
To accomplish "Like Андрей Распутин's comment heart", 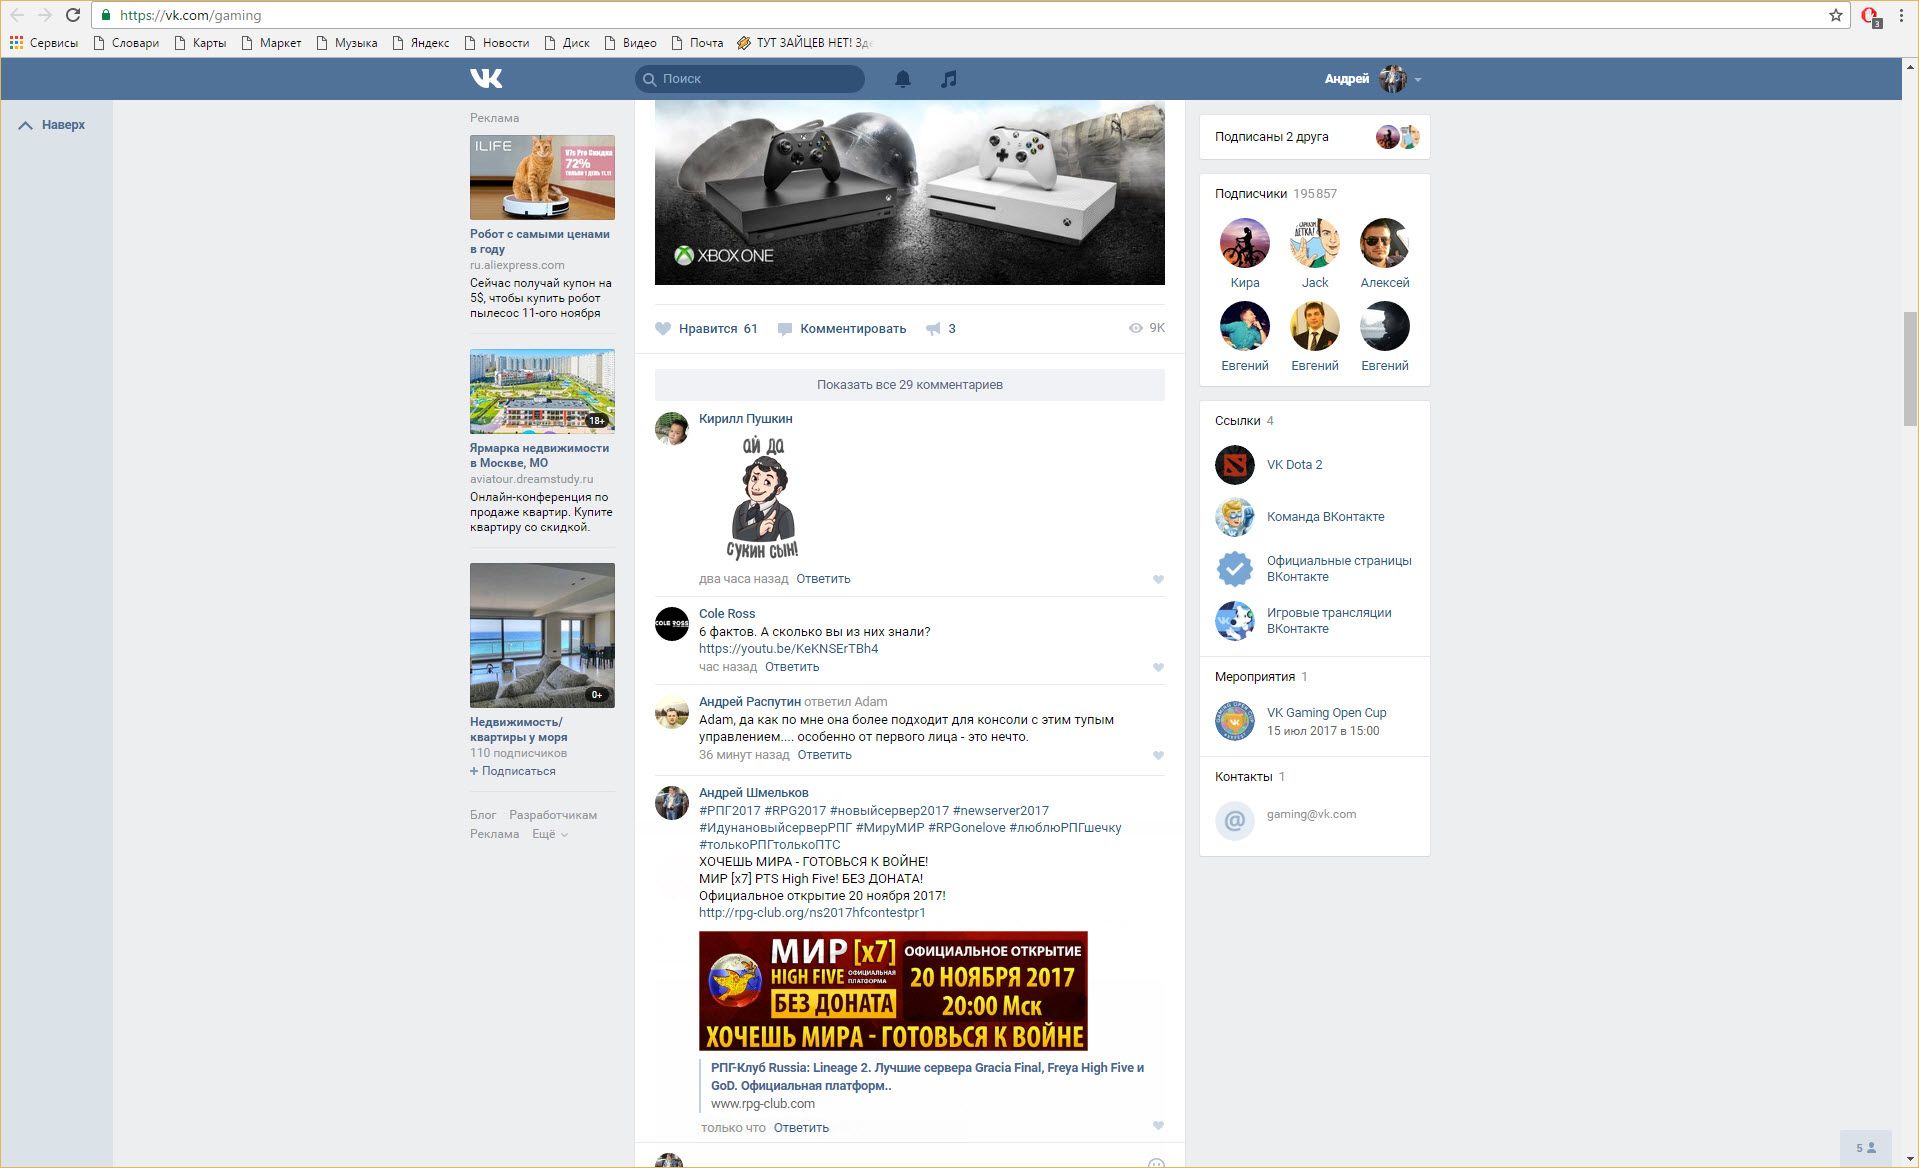I will tap(1158, 755).
